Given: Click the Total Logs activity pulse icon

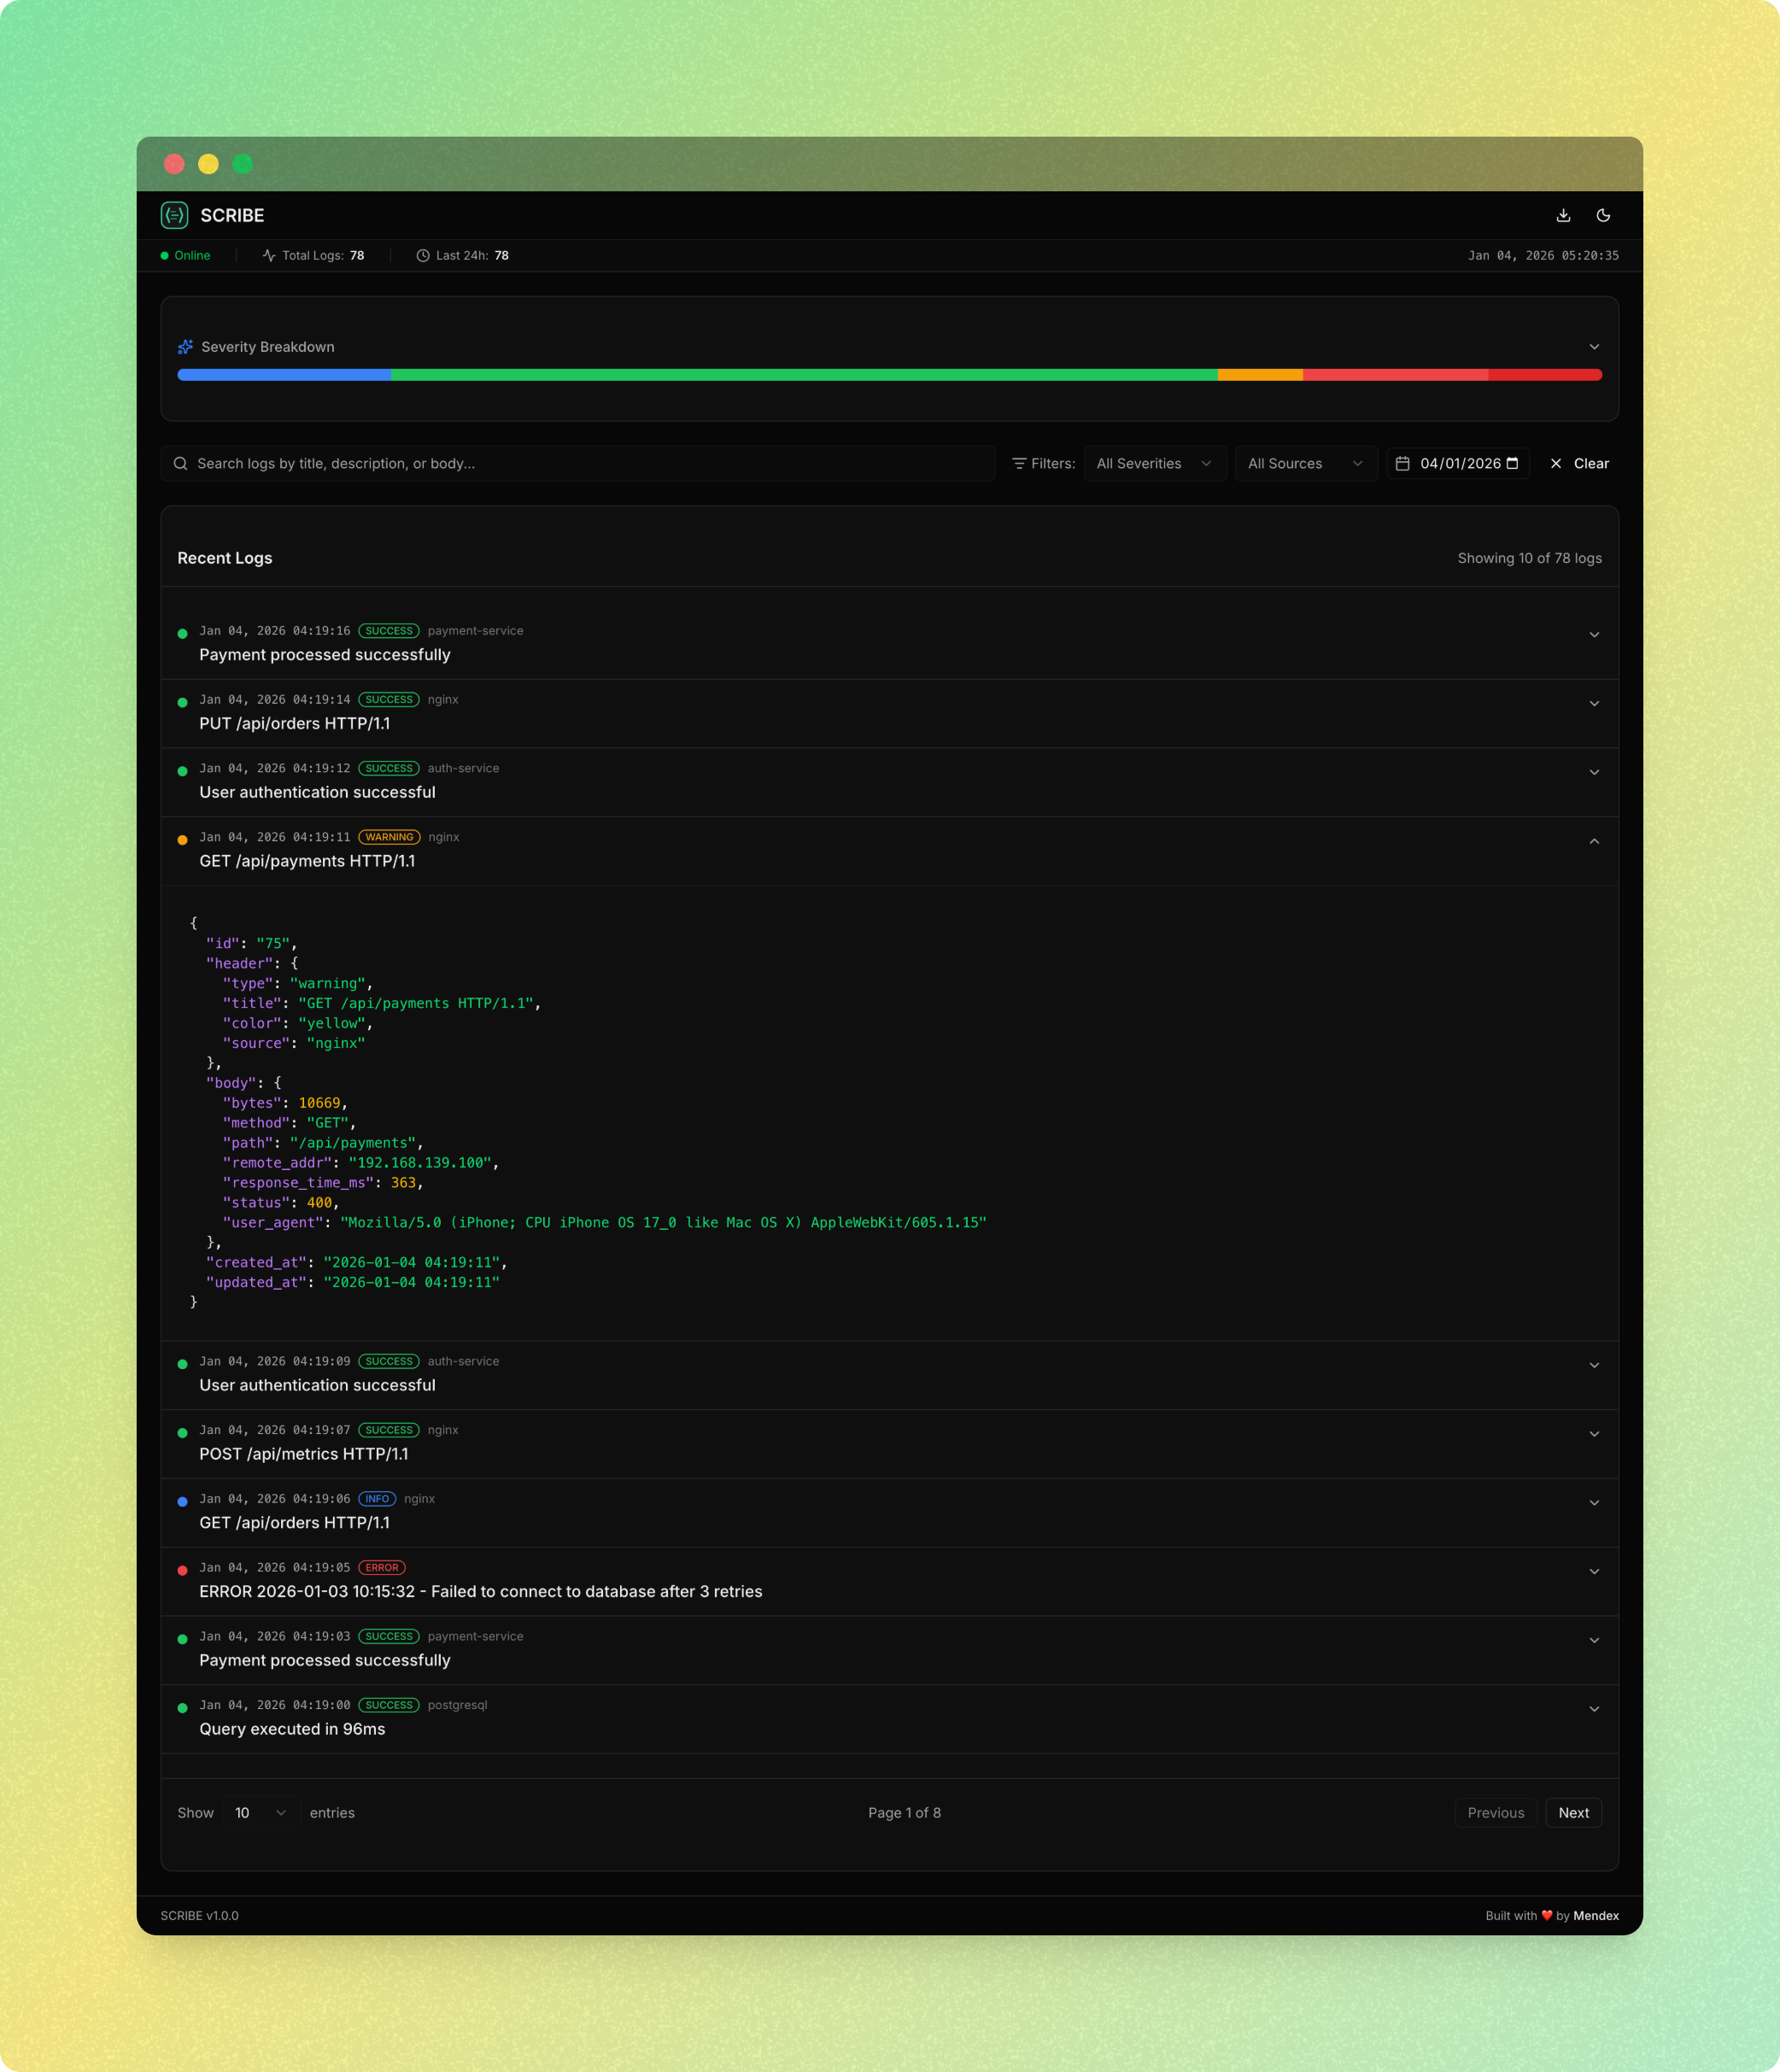Looking at the screenshot, I should (x=268, y=255).
